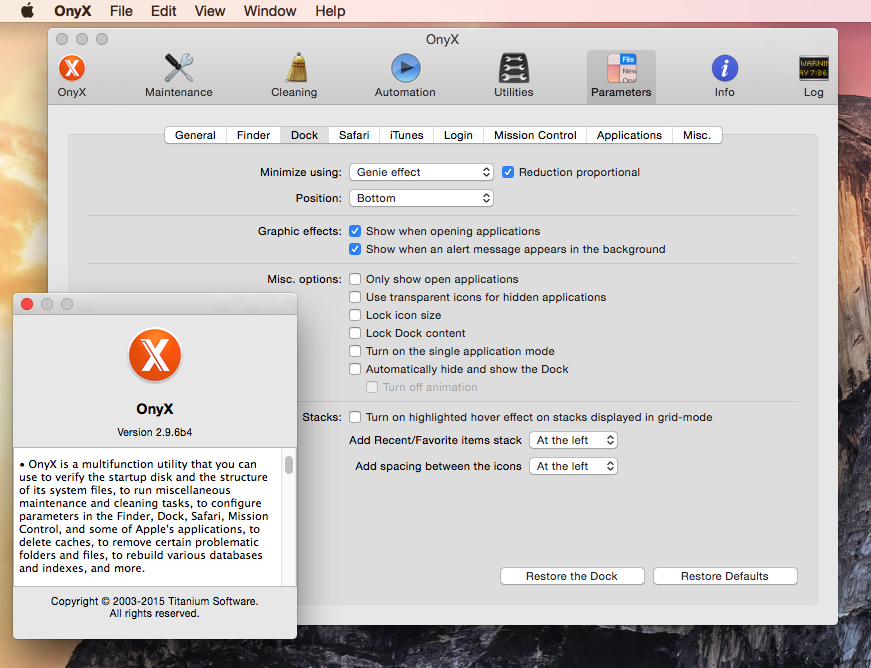Open the Edit menu
The width and height of the screenshot is (871, 668).
(163, 11)
